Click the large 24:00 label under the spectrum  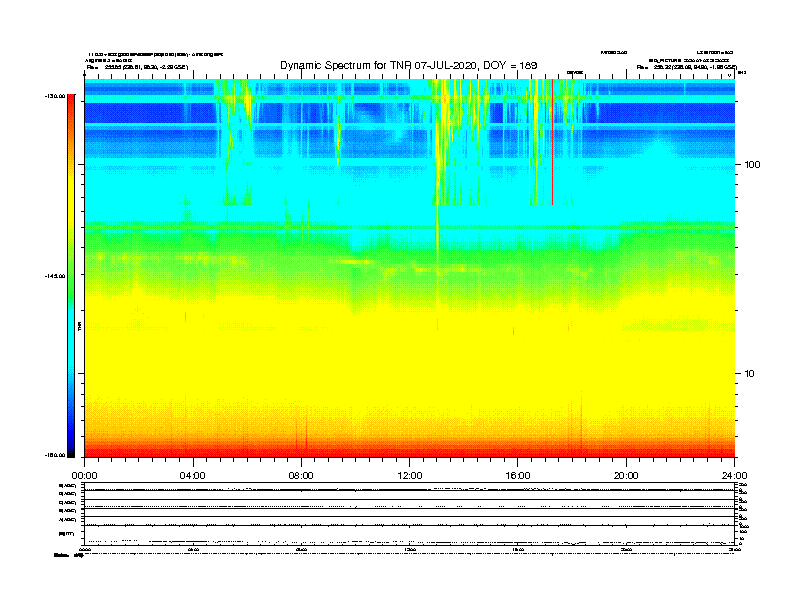[734, 476]
